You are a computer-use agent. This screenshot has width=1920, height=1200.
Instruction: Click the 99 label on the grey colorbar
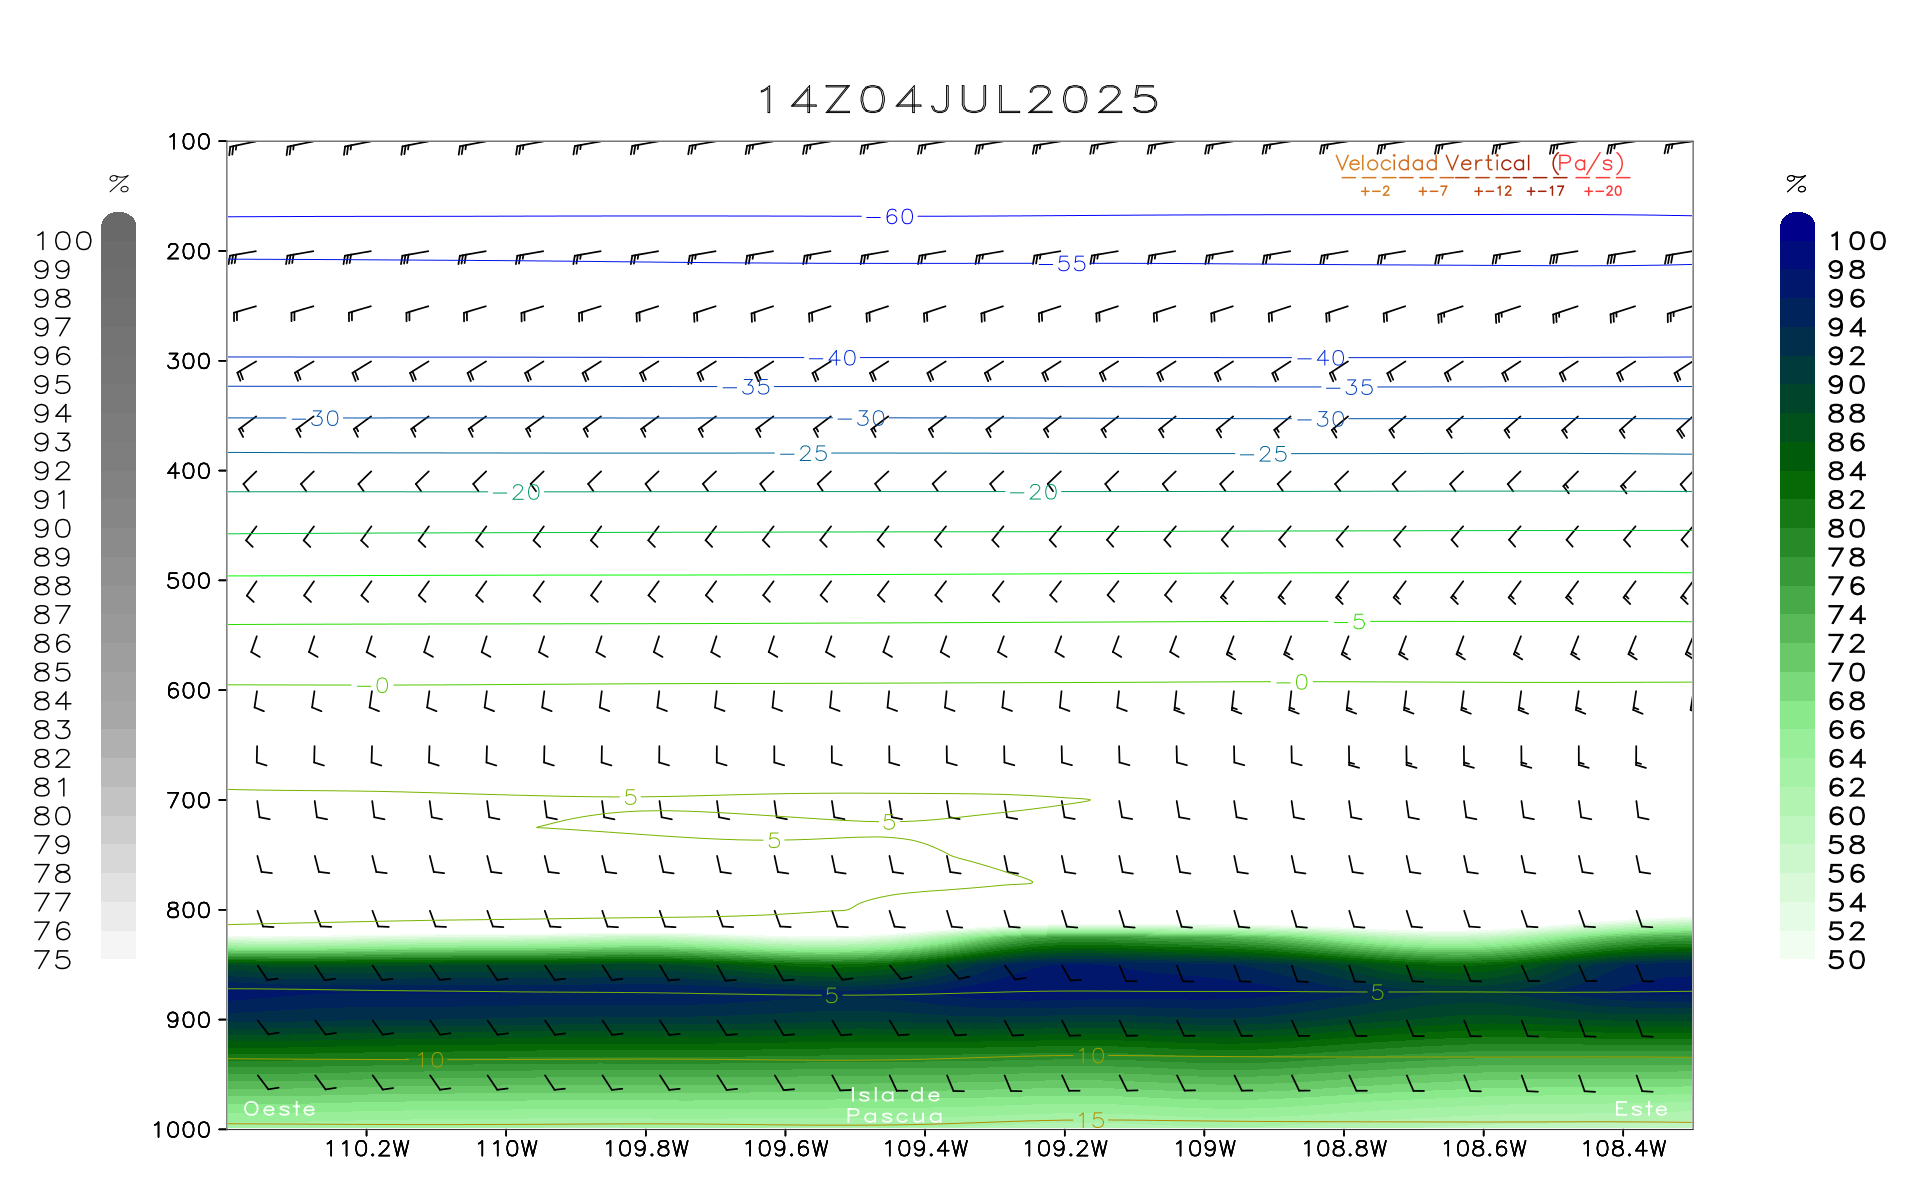[53, 270]
